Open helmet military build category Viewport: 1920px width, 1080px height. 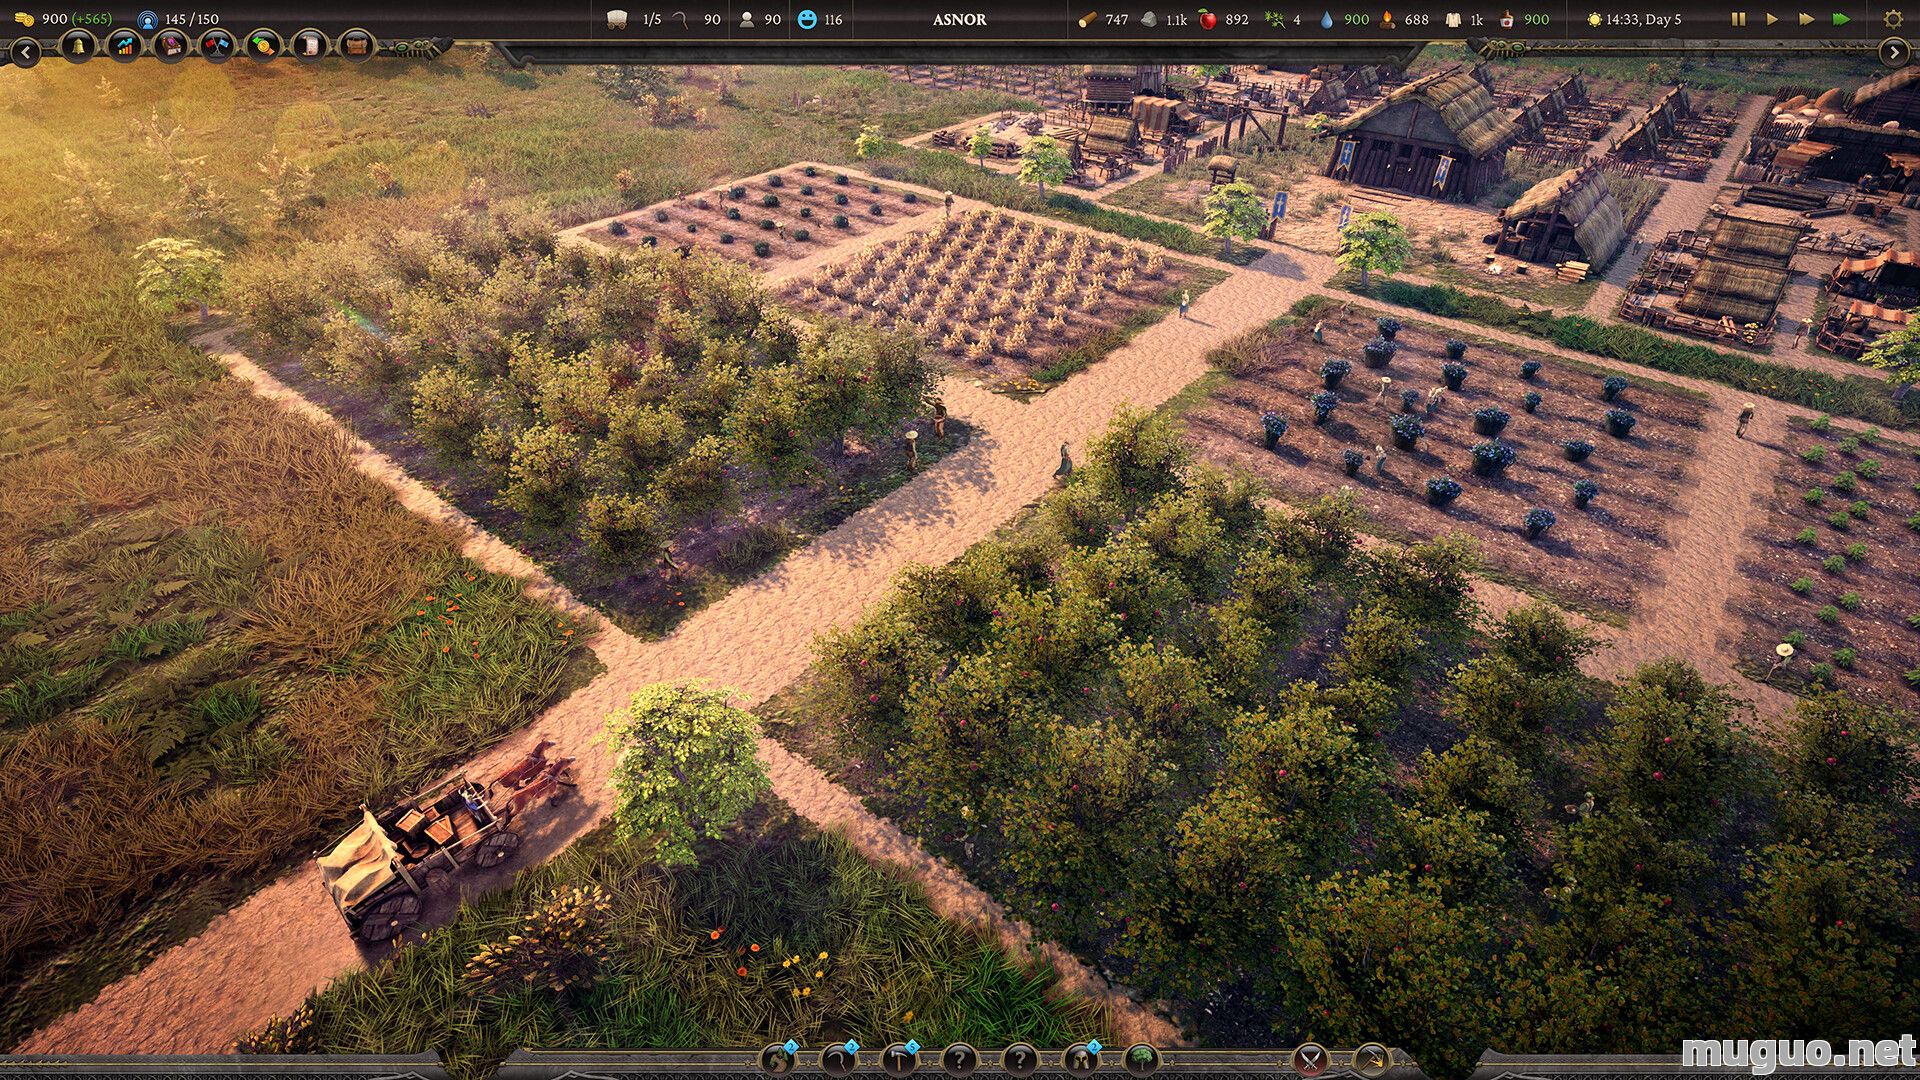click(1080, 1058)
